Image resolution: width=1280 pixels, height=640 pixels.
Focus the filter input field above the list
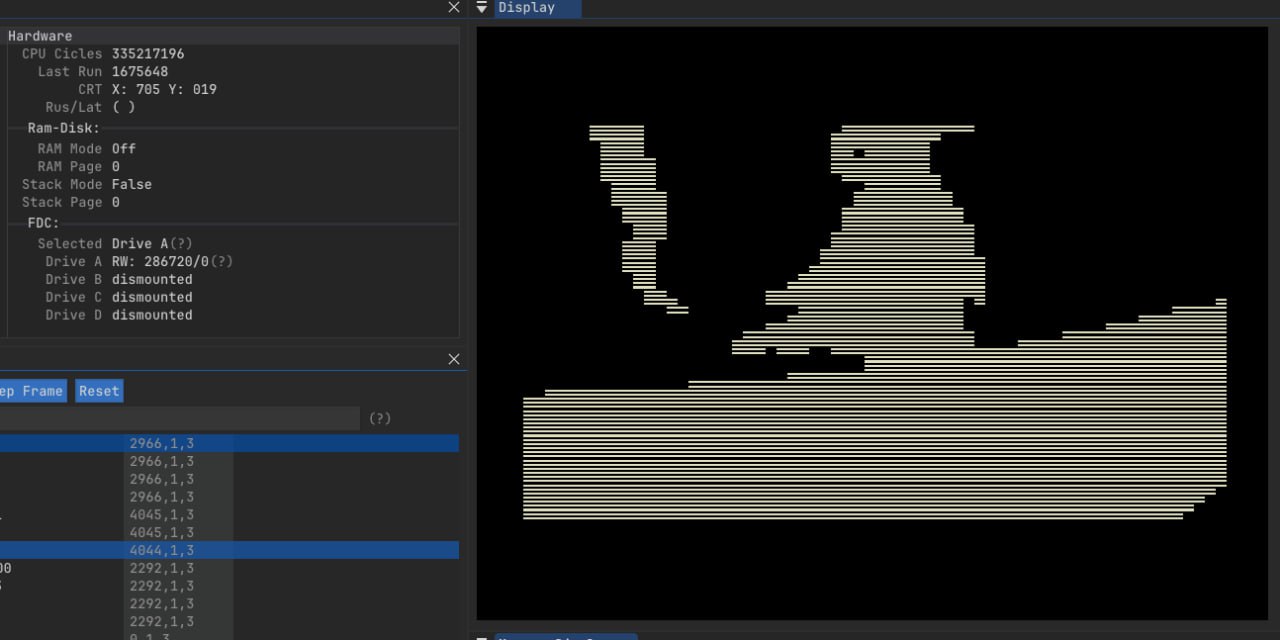180,419
